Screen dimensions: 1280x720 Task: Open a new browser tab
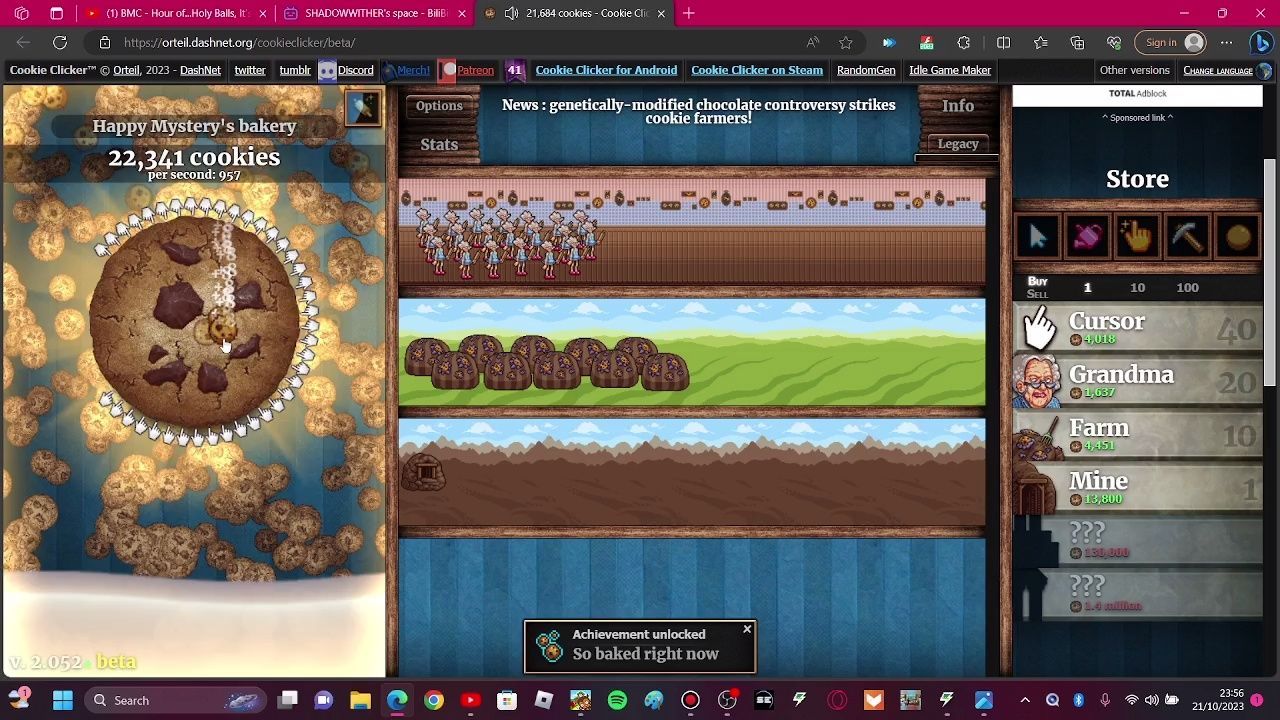click(689, 13)
